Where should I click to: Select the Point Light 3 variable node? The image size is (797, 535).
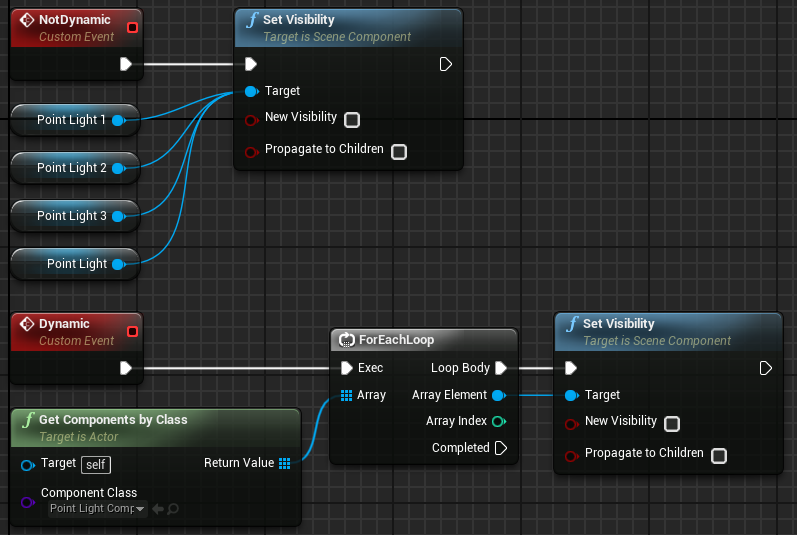pos(65,216)
